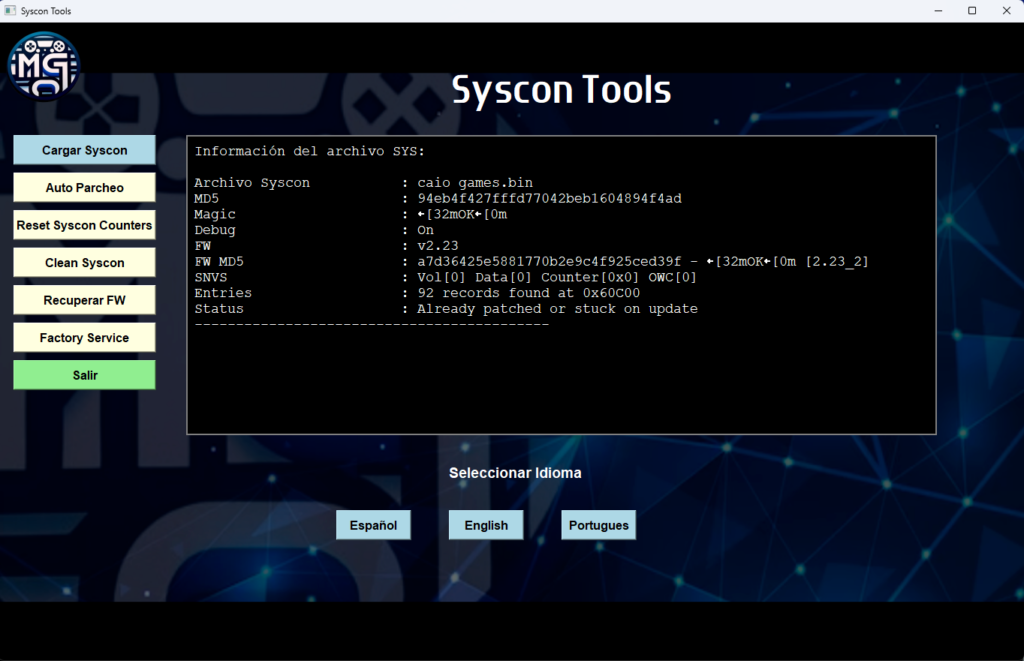The width and height of the screenshot is (1024, 661).
Task: Exit using the green Salir button
Action: point(84,375)
